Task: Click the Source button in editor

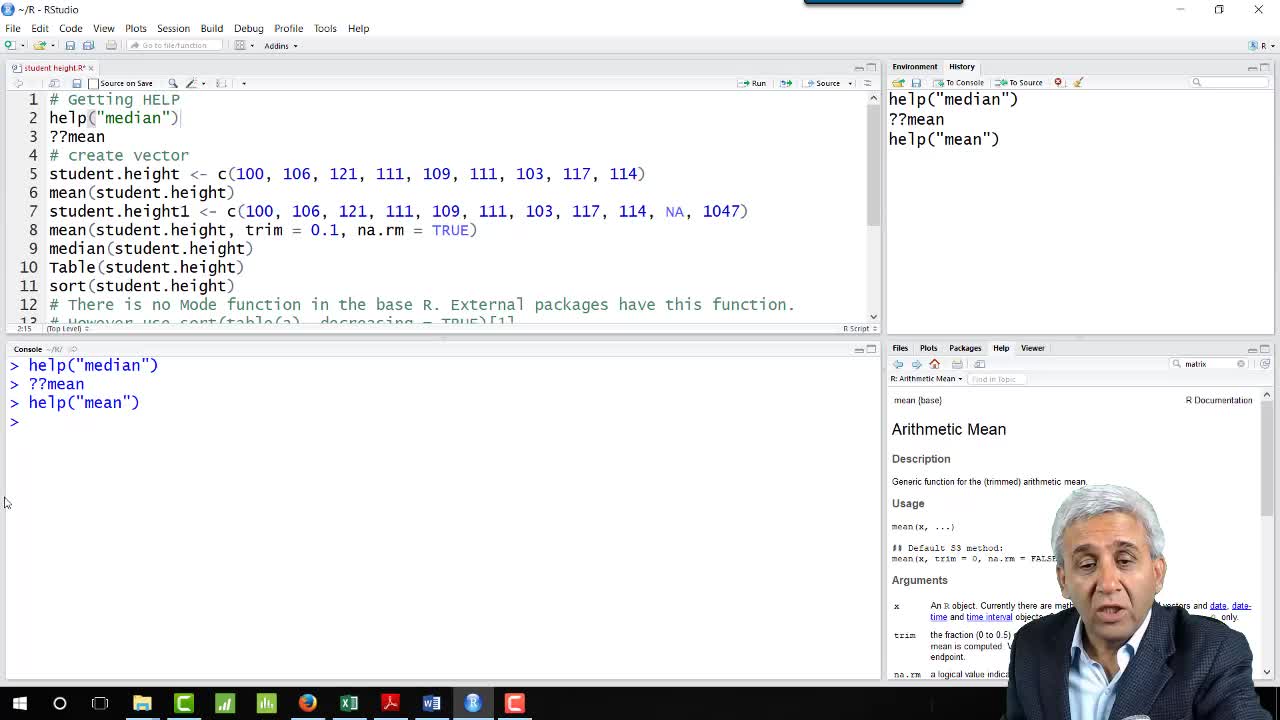Action: click(822, 83)
